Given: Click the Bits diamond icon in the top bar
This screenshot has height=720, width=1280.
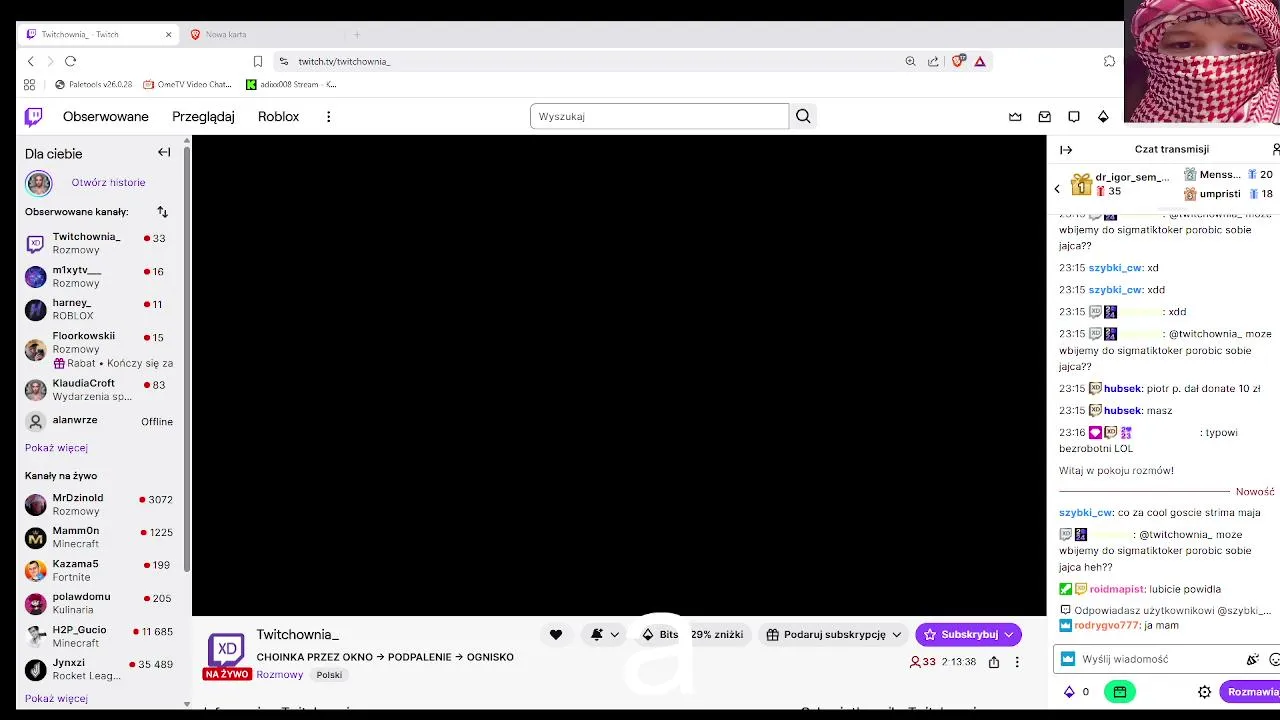Looking at the screenshot, I should tap(1103, 117).
